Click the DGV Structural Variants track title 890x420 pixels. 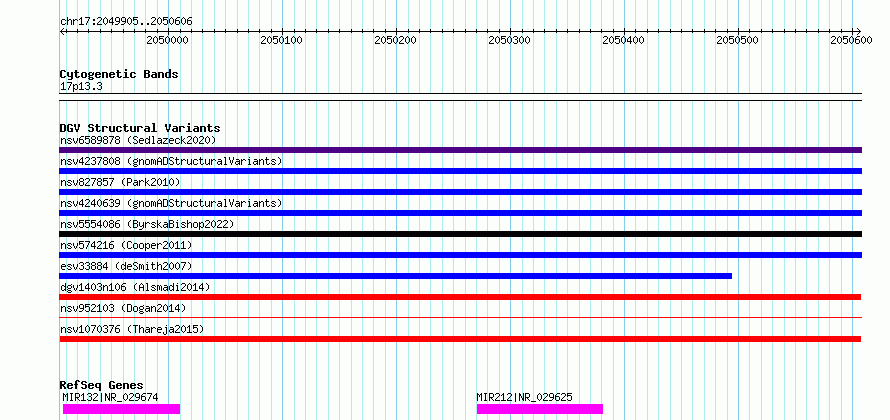pyautogui.click(x=140, y=128)
